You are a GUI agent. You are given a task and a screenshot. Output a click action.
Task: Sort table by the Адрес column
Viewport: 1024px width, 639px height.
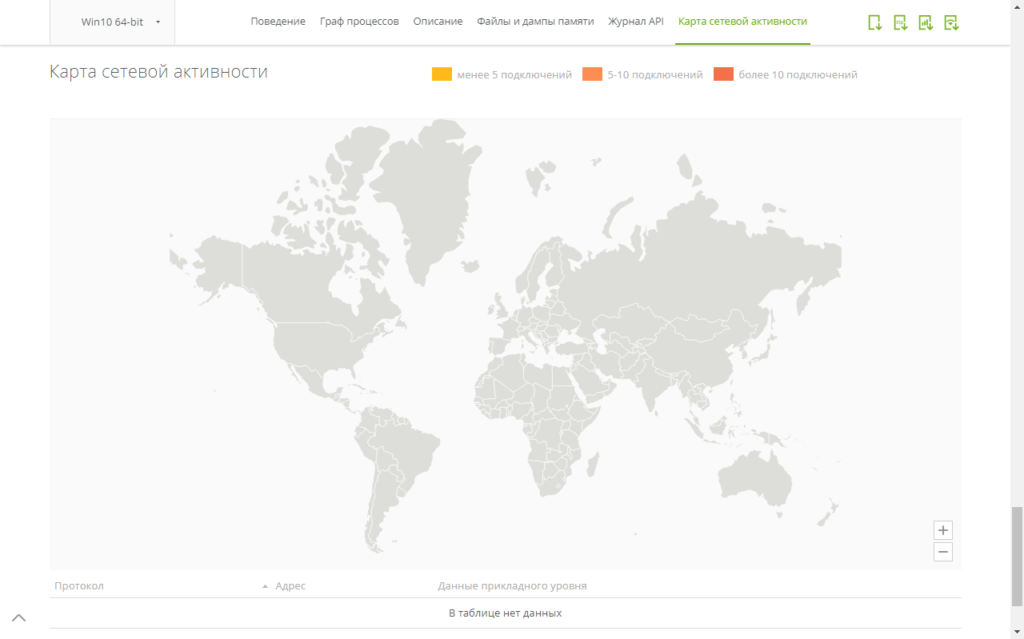tap(290, 586)
